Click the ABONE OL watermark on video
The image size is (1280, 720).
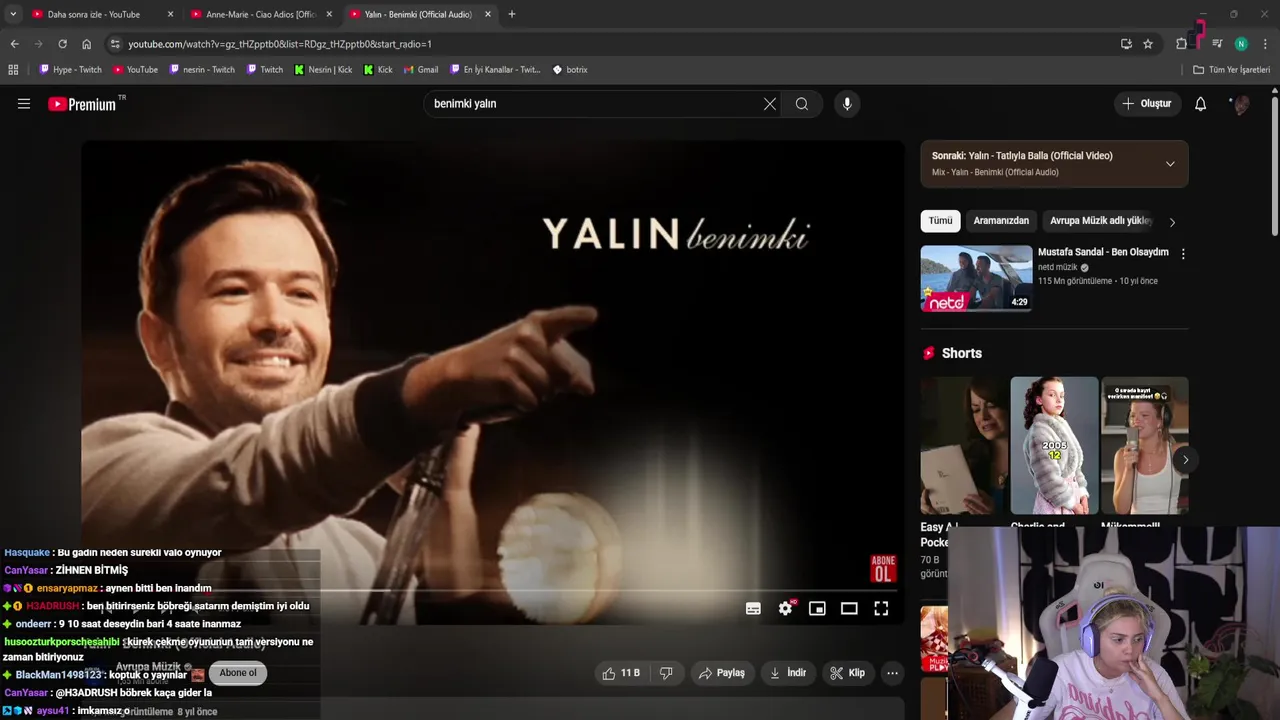883,569
